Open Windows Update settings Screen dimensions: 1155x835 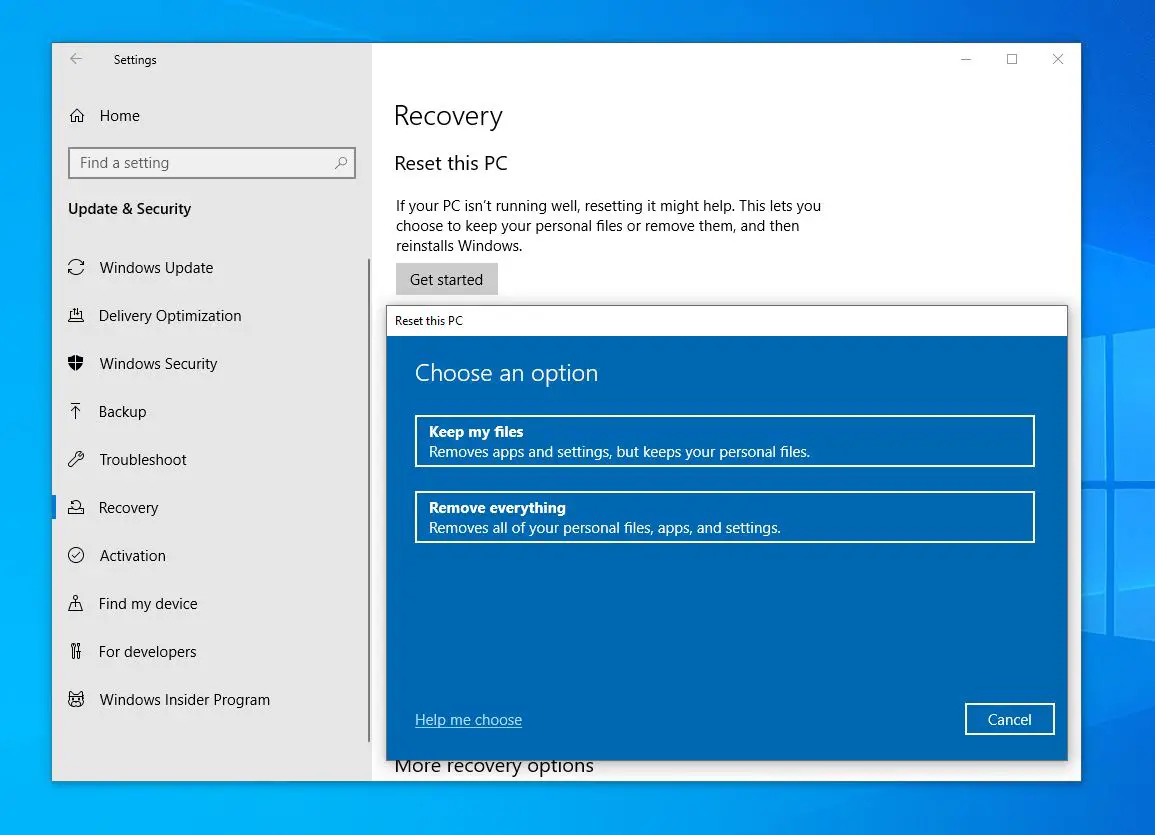pyautogui.click(x=156, y=267)
